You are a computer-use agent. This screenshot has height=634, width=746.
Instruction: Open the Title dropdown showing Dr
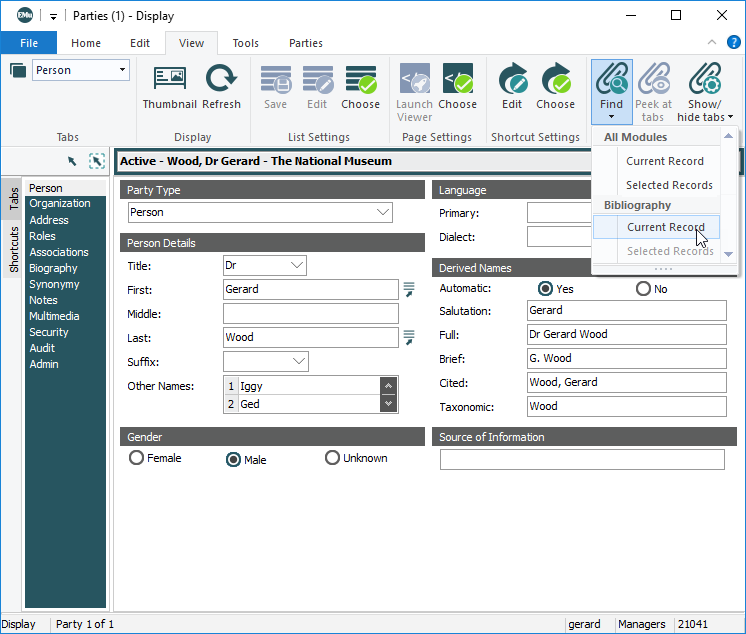296,265
